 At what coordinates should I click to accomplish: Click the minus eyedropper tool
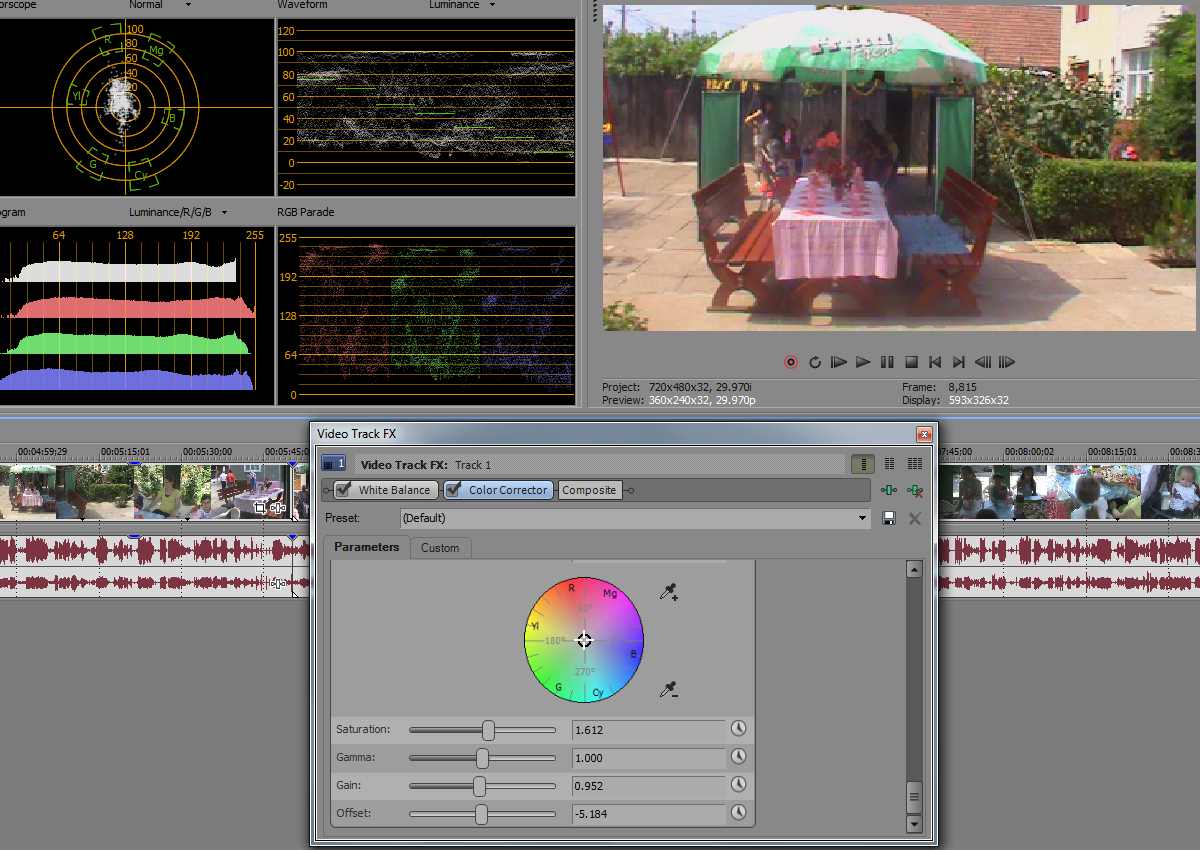[x=669, y=689]
